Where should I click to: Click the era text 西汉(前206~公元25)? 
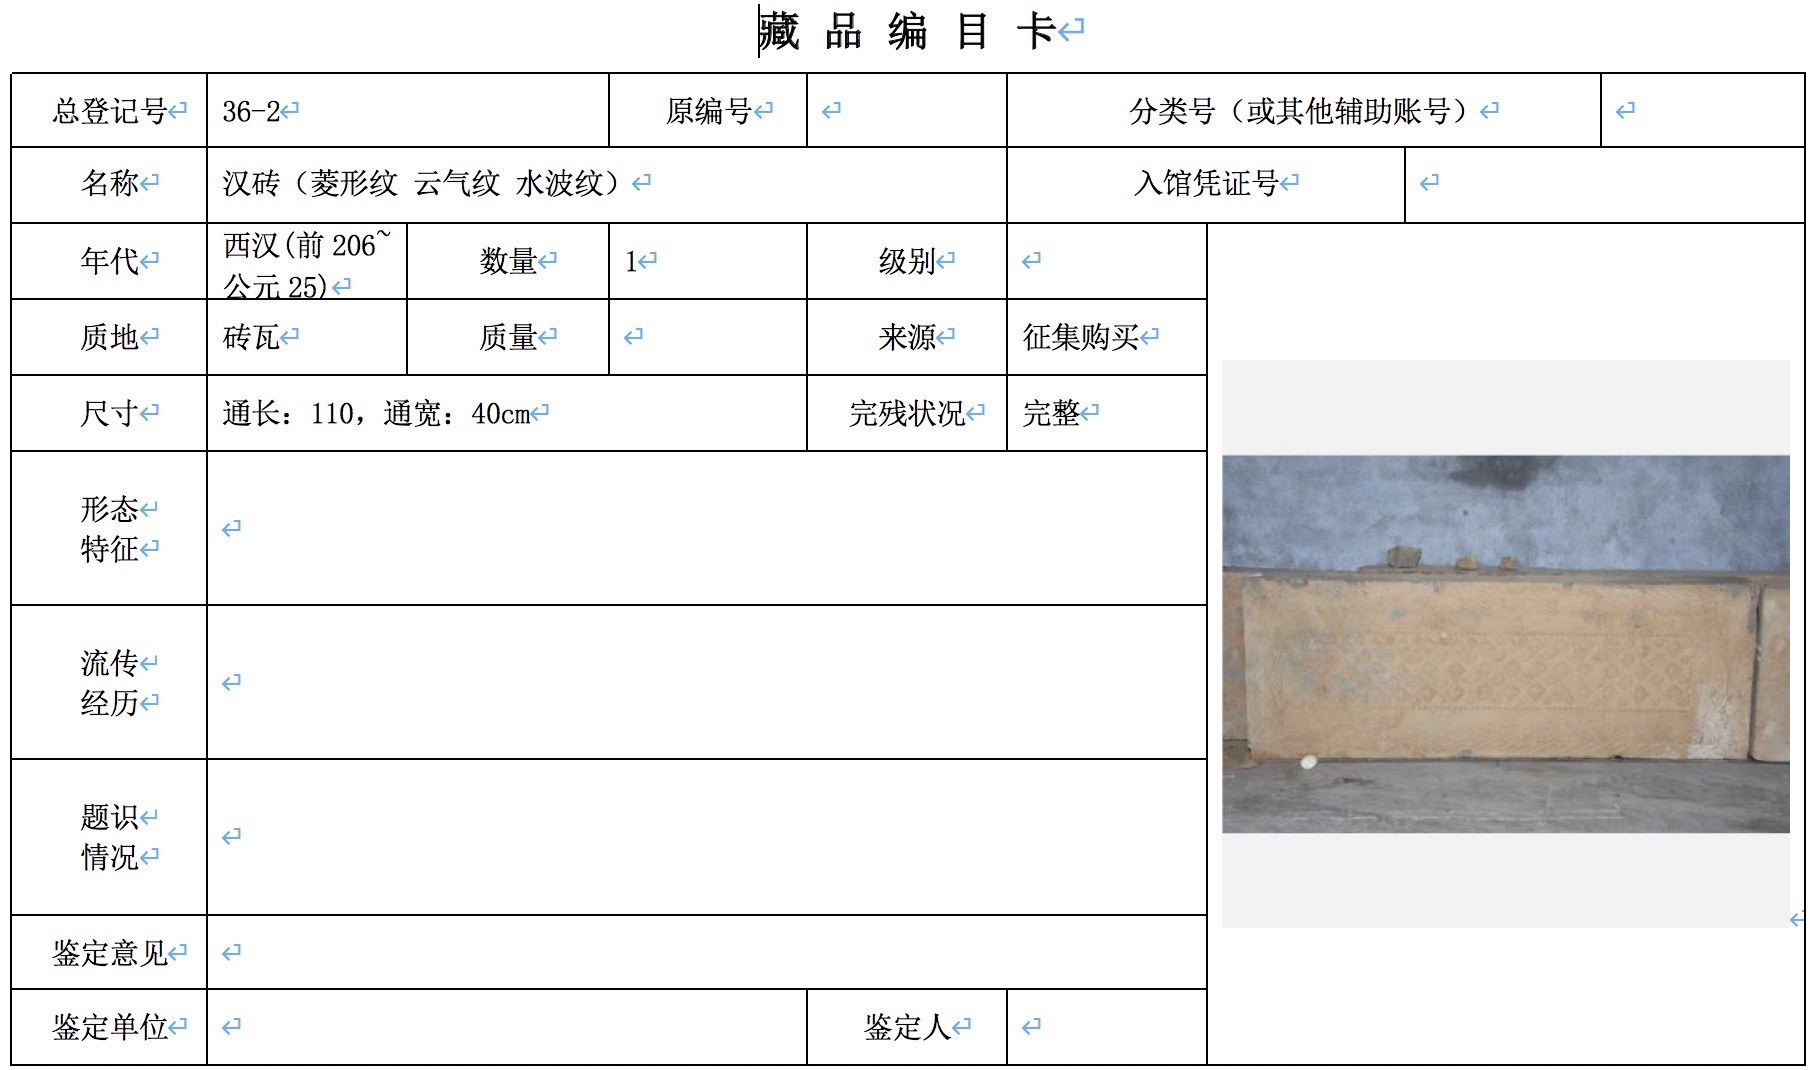click(307, 264)
